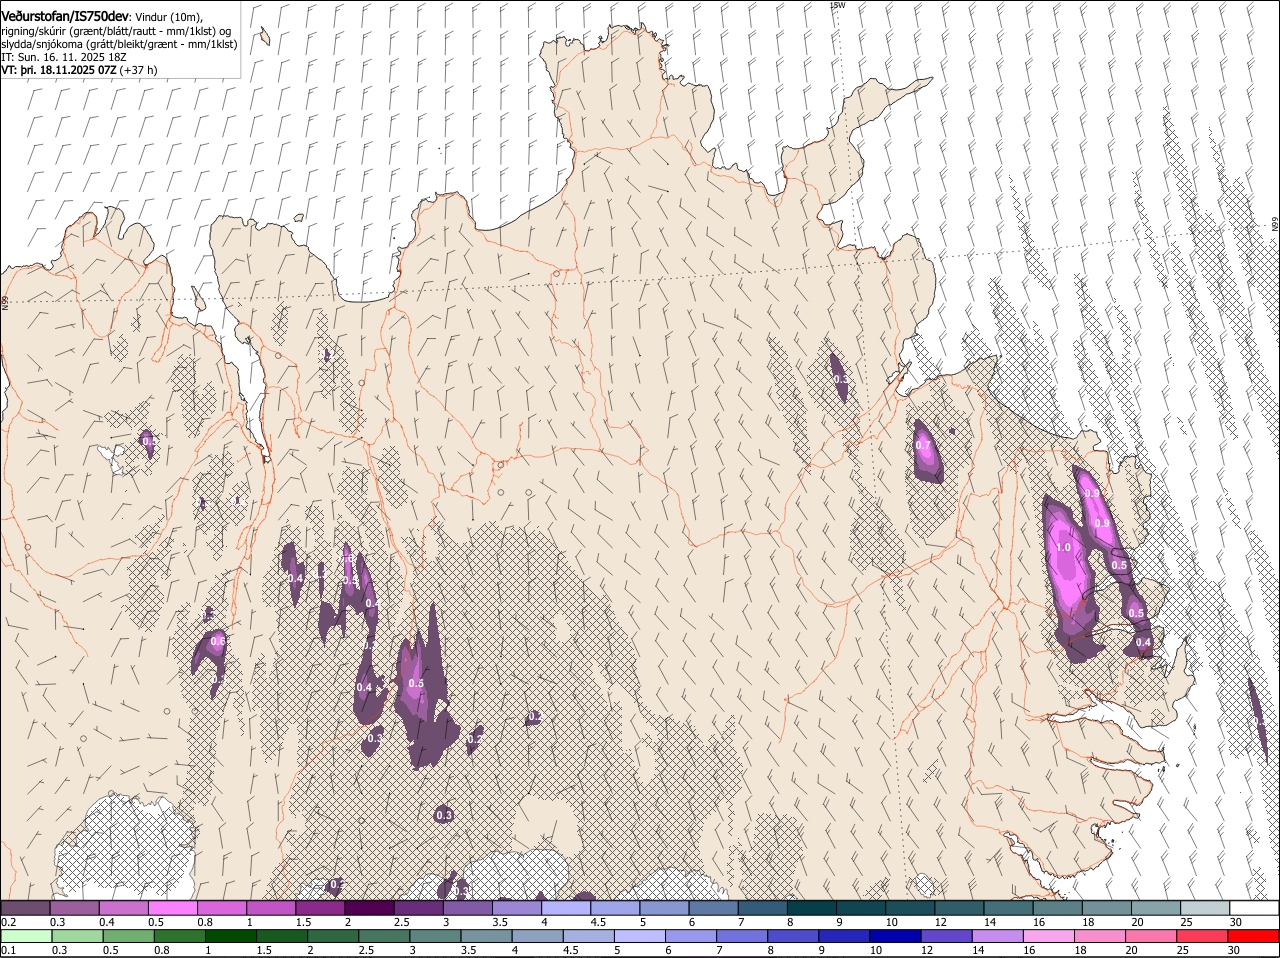
Task: Click white upper legend swatch above 30
Action: coord(1254,908)
